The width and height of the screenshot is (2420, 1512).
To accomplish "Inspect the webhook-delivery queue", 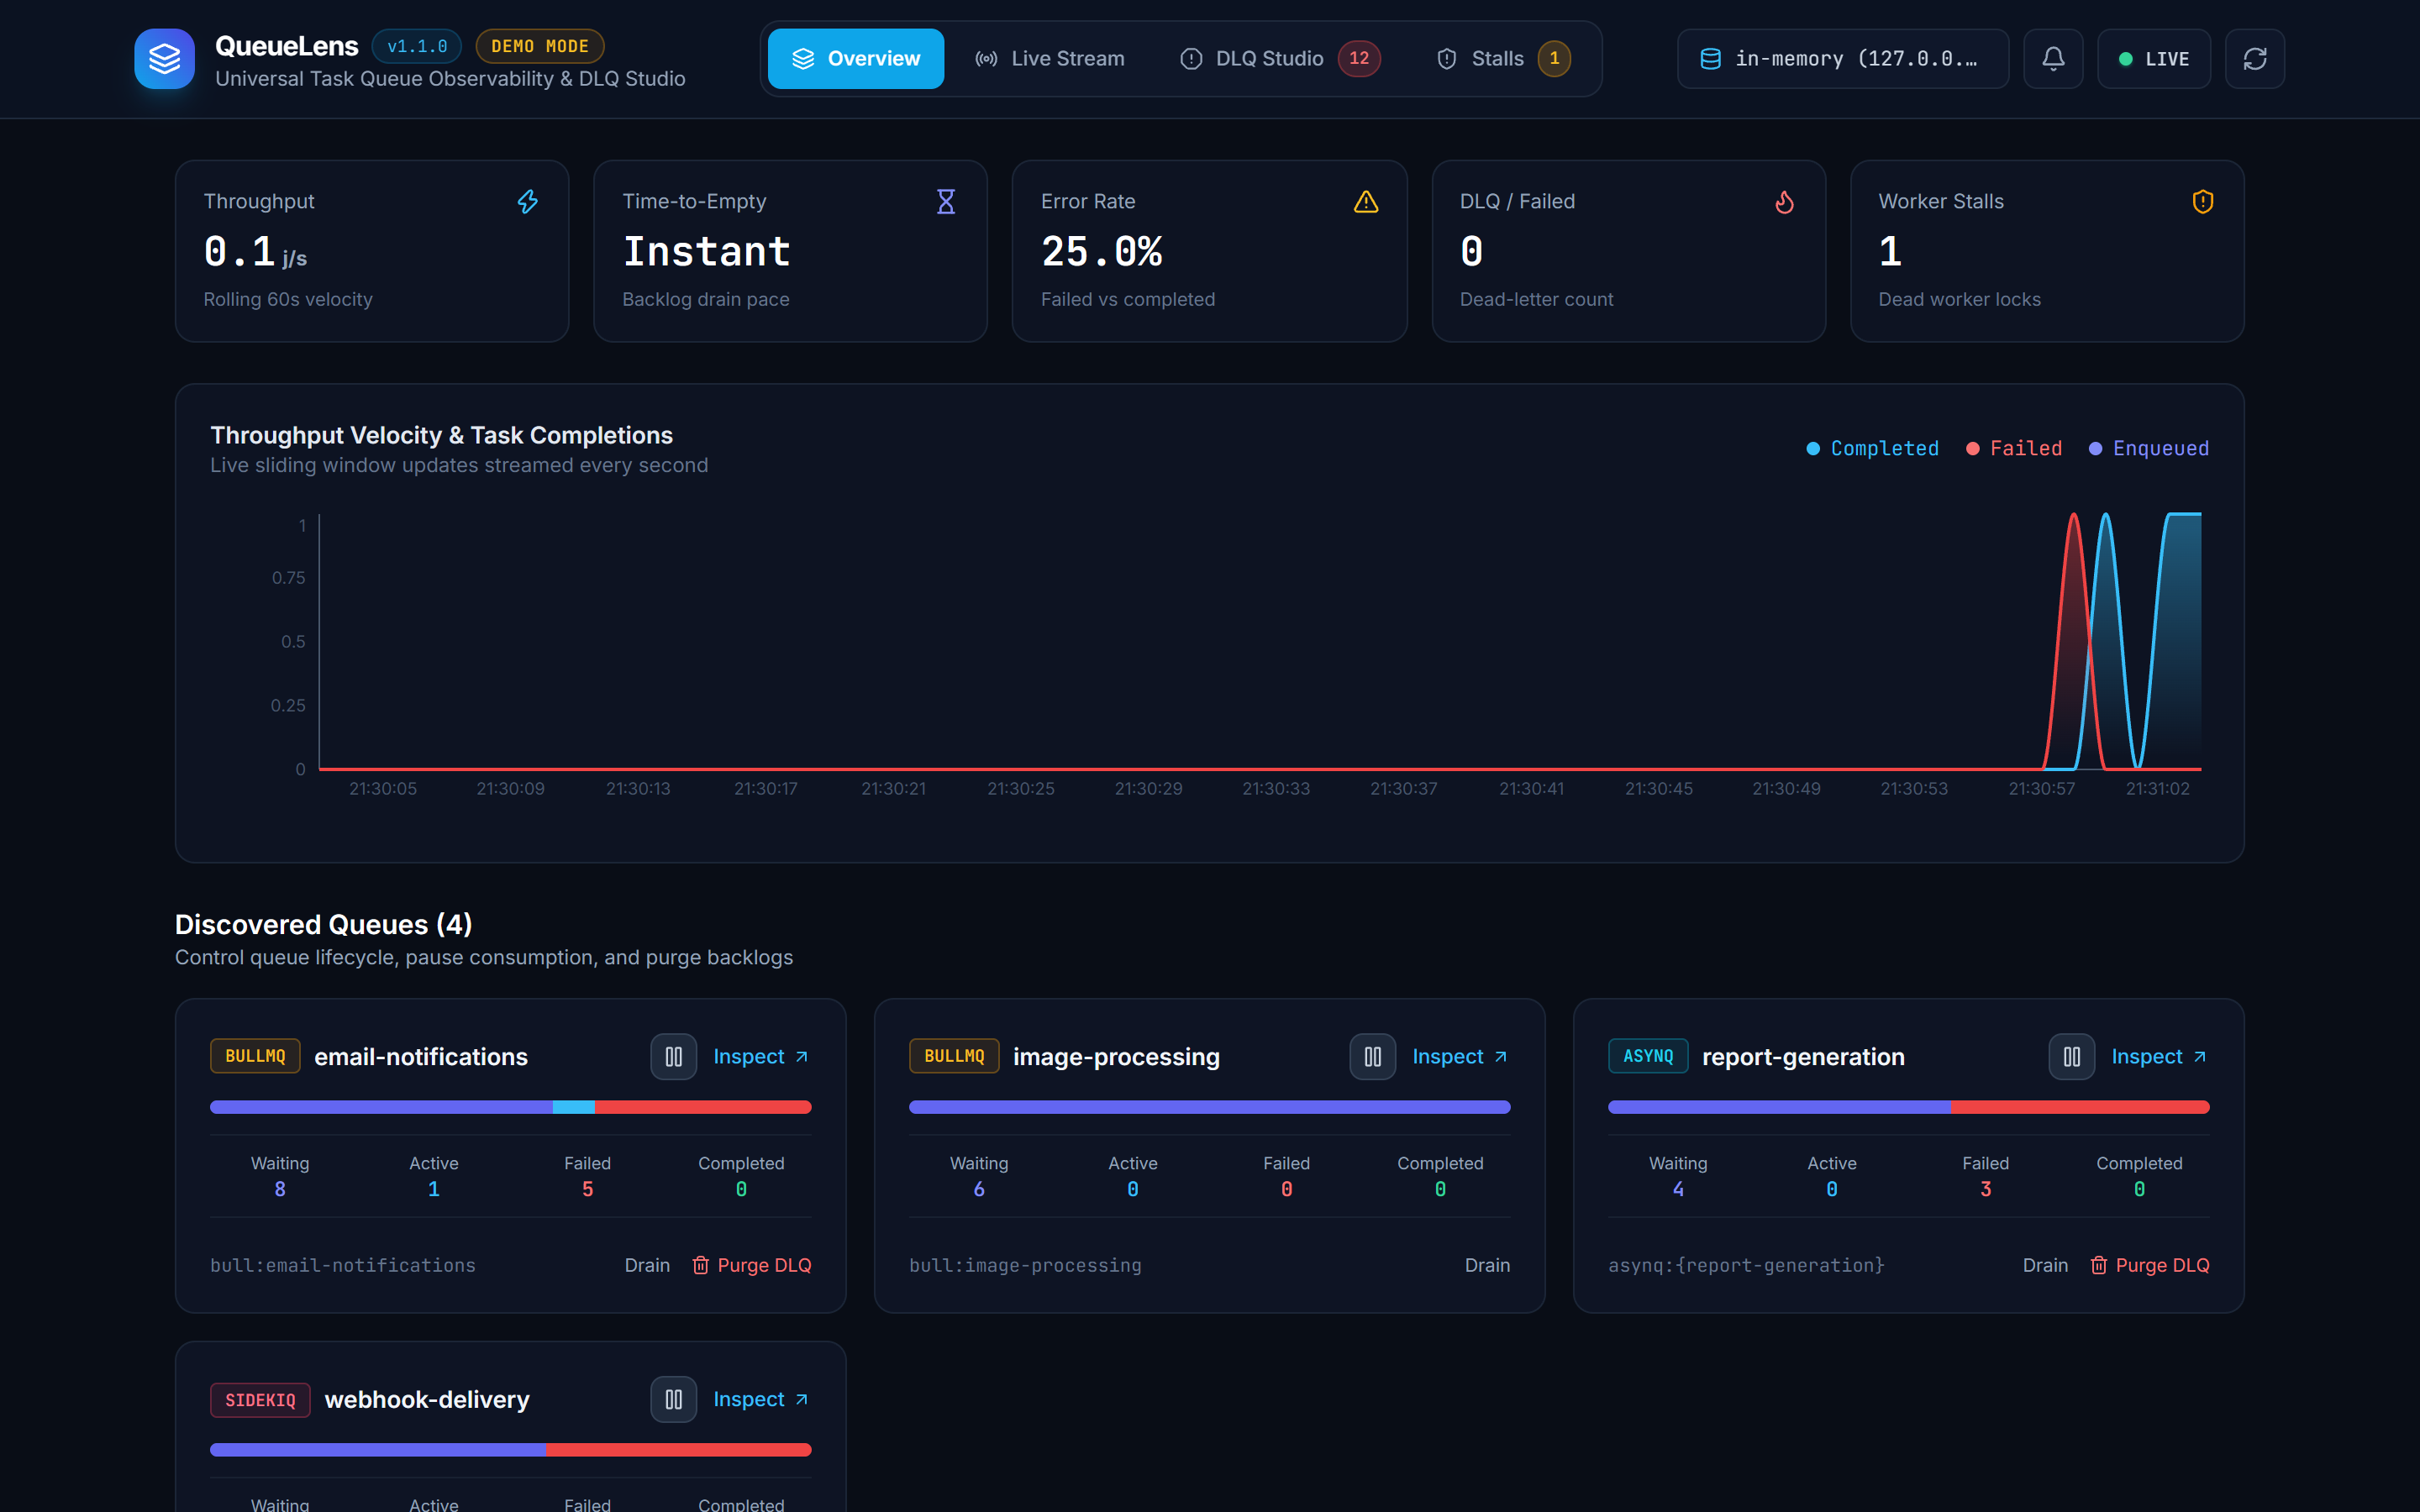I will [761, 1400].
